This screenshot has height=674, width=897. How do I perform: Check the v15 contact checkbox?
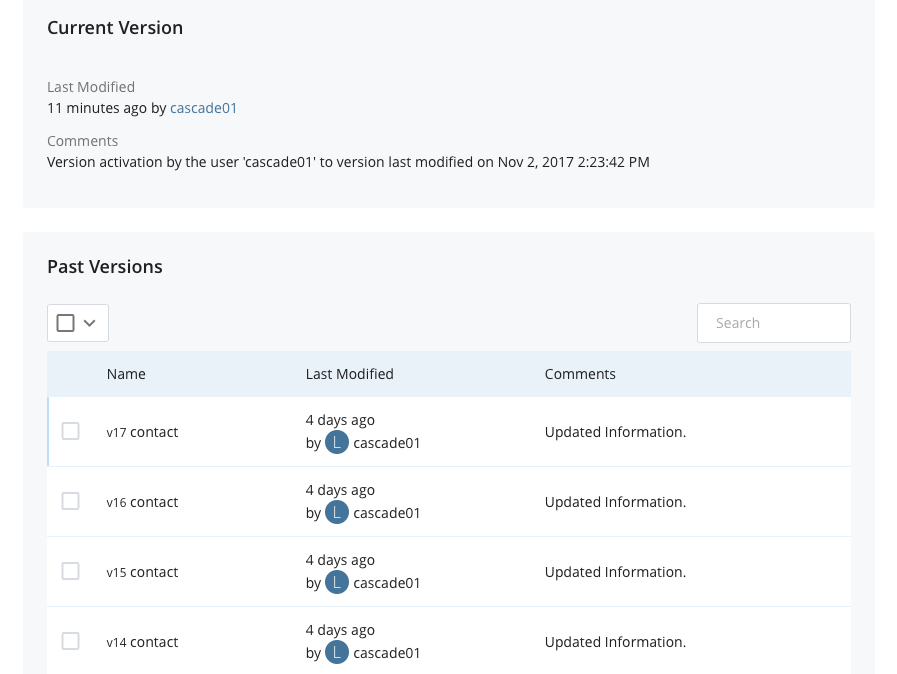(x=70, y=571)
